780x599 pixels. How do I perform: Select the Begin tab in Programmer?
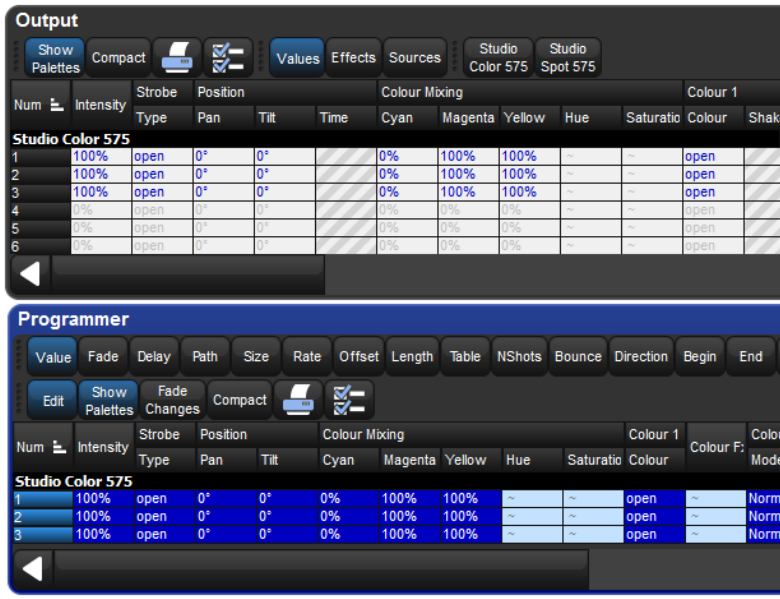[x=700, y=357]
